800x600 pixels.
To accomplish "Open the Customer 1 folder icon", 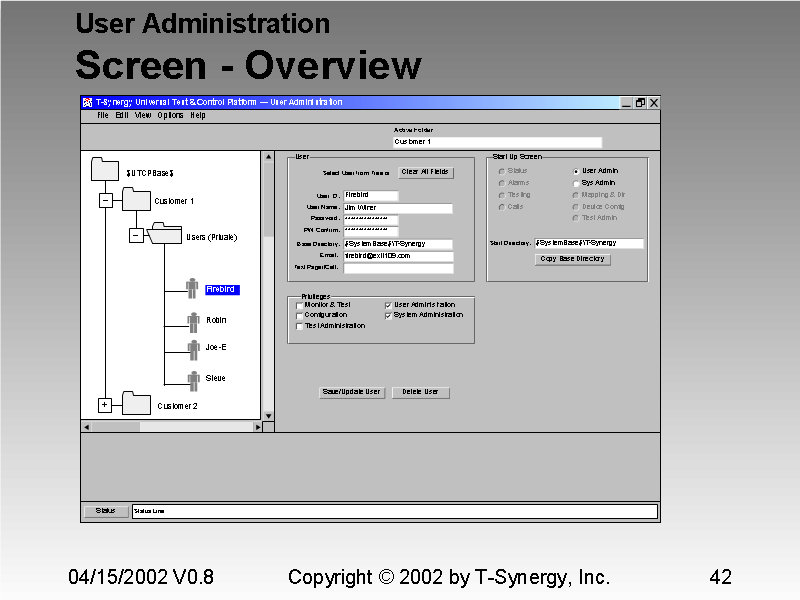I will 136,199.
